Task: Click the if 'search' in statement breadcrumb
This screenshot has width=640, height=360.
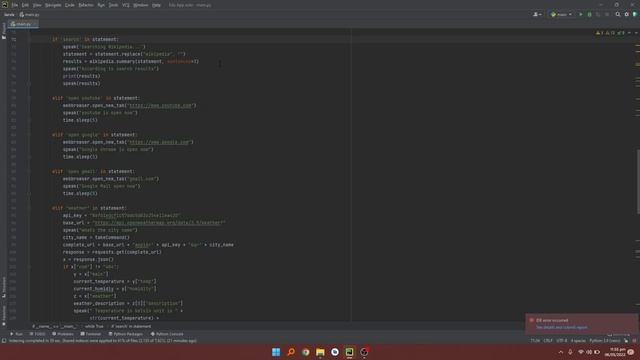Action: pyautogui.click(x=131, y=327)
